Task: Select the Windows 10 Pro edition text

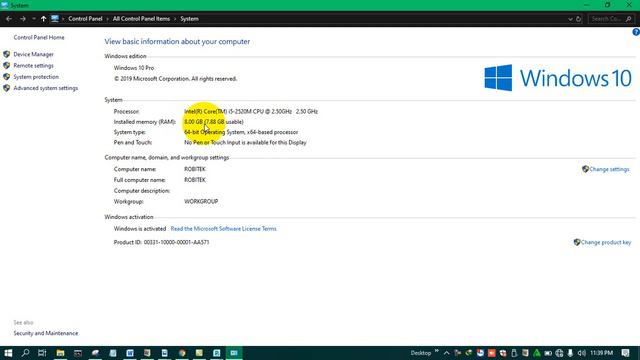Action: tap(134, 68)
